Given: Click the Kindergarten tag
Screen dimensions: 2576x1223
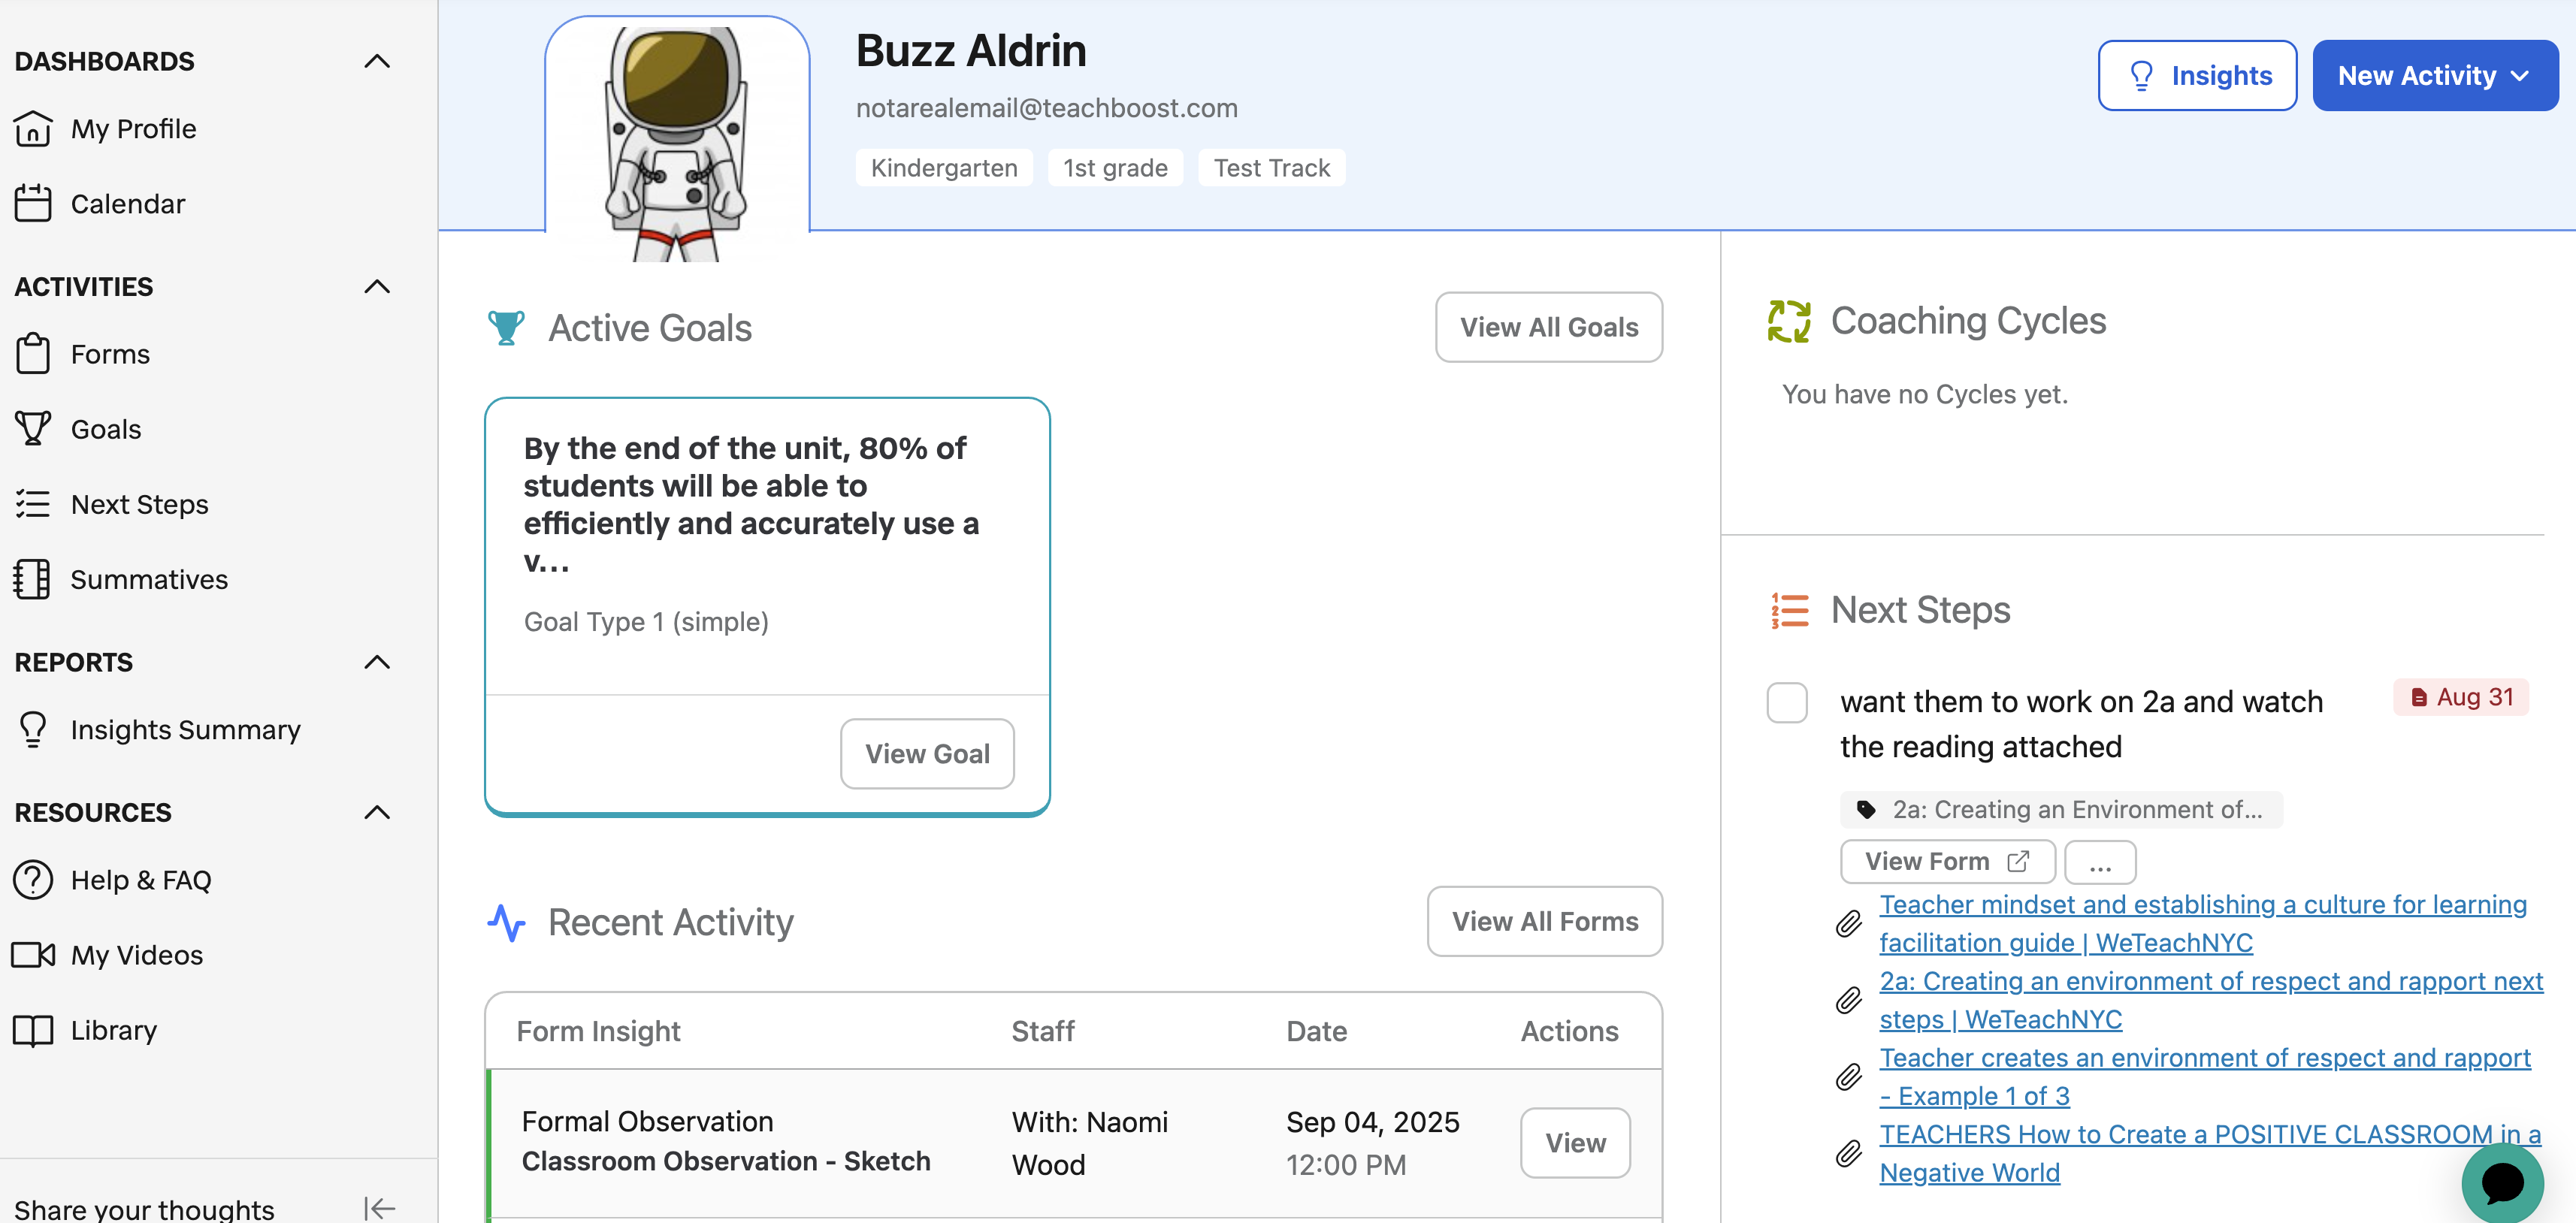Looking at the screenshot, I should tap(944, 168).
